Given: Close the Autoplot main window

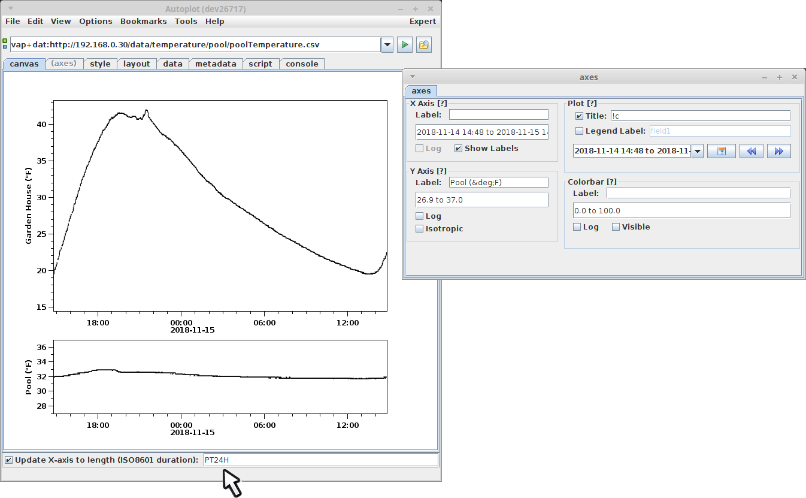Looking at the screenshot, I should pyautogui.click(x=431, y=9).
